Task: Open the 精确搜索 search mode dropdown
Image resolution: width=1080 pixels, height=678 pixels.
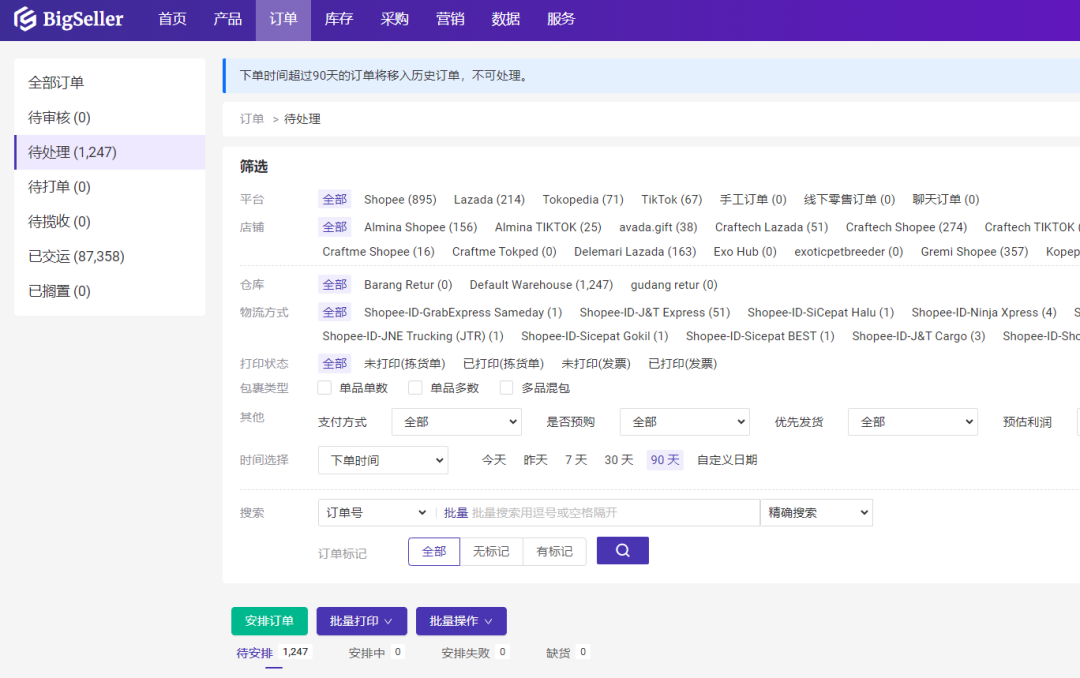Action: point(816,513)
